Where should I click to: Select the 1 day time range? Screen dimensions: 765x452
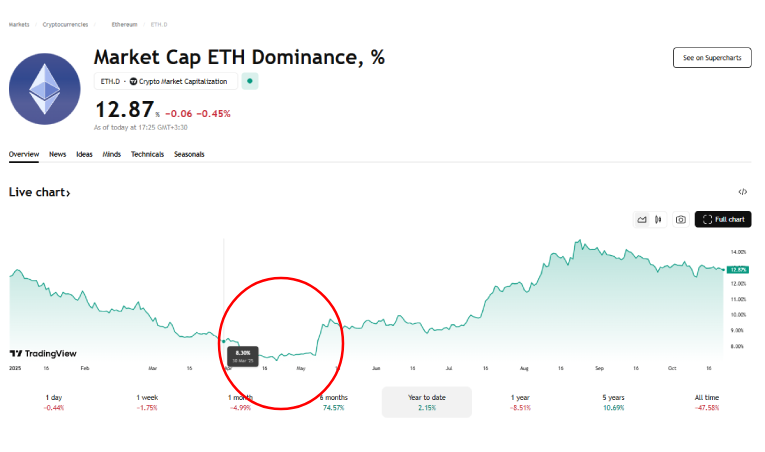click(x=54, y=402)
